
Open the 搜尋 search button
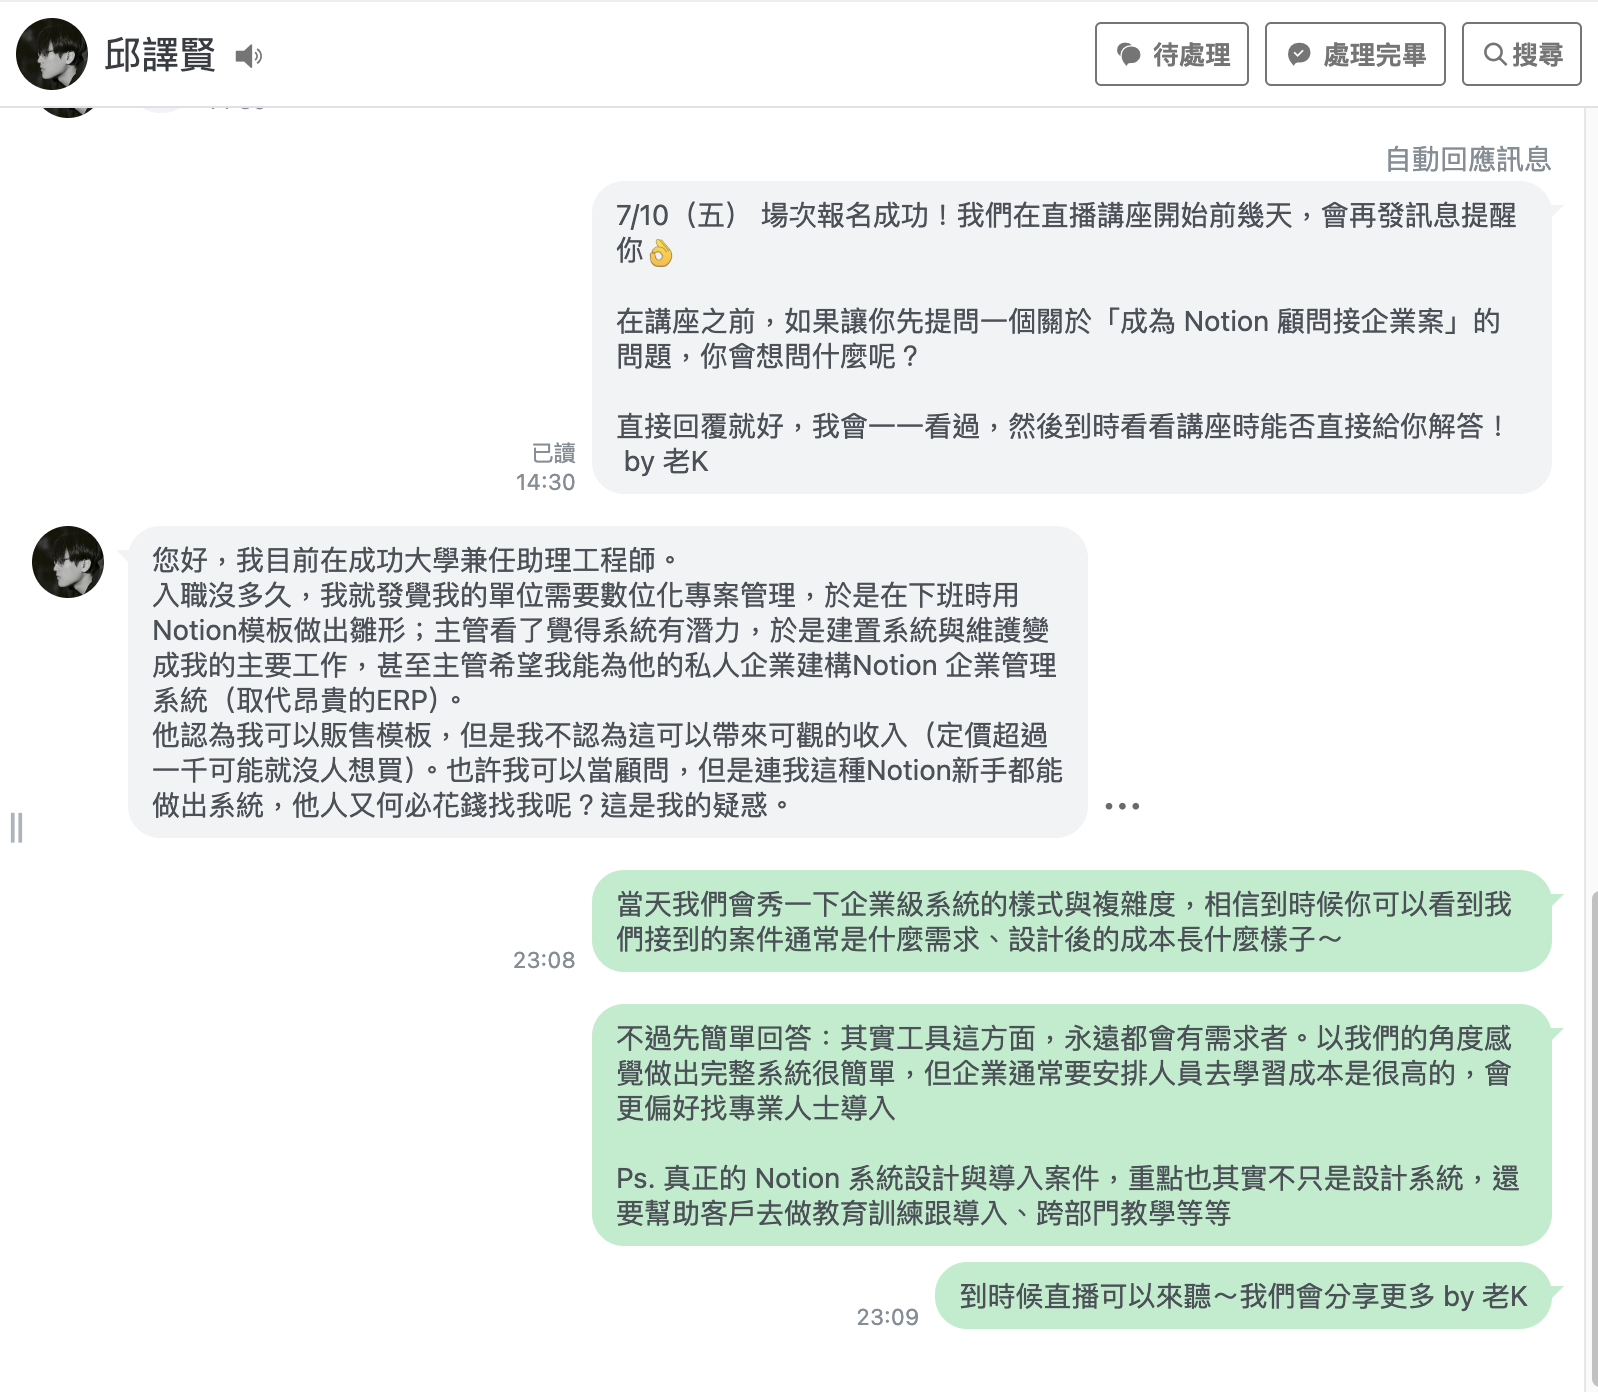click(1522, 54)
